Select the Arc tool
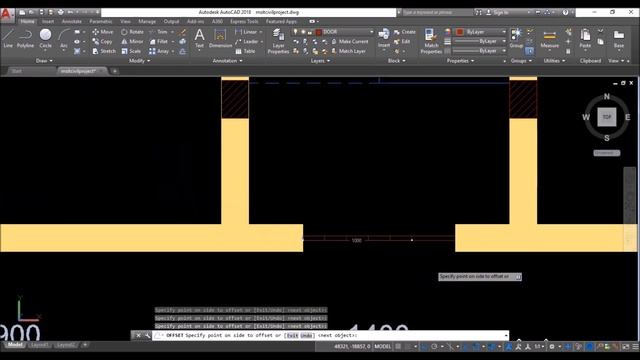This screenshot has width=640, height=360. [64, 39]
